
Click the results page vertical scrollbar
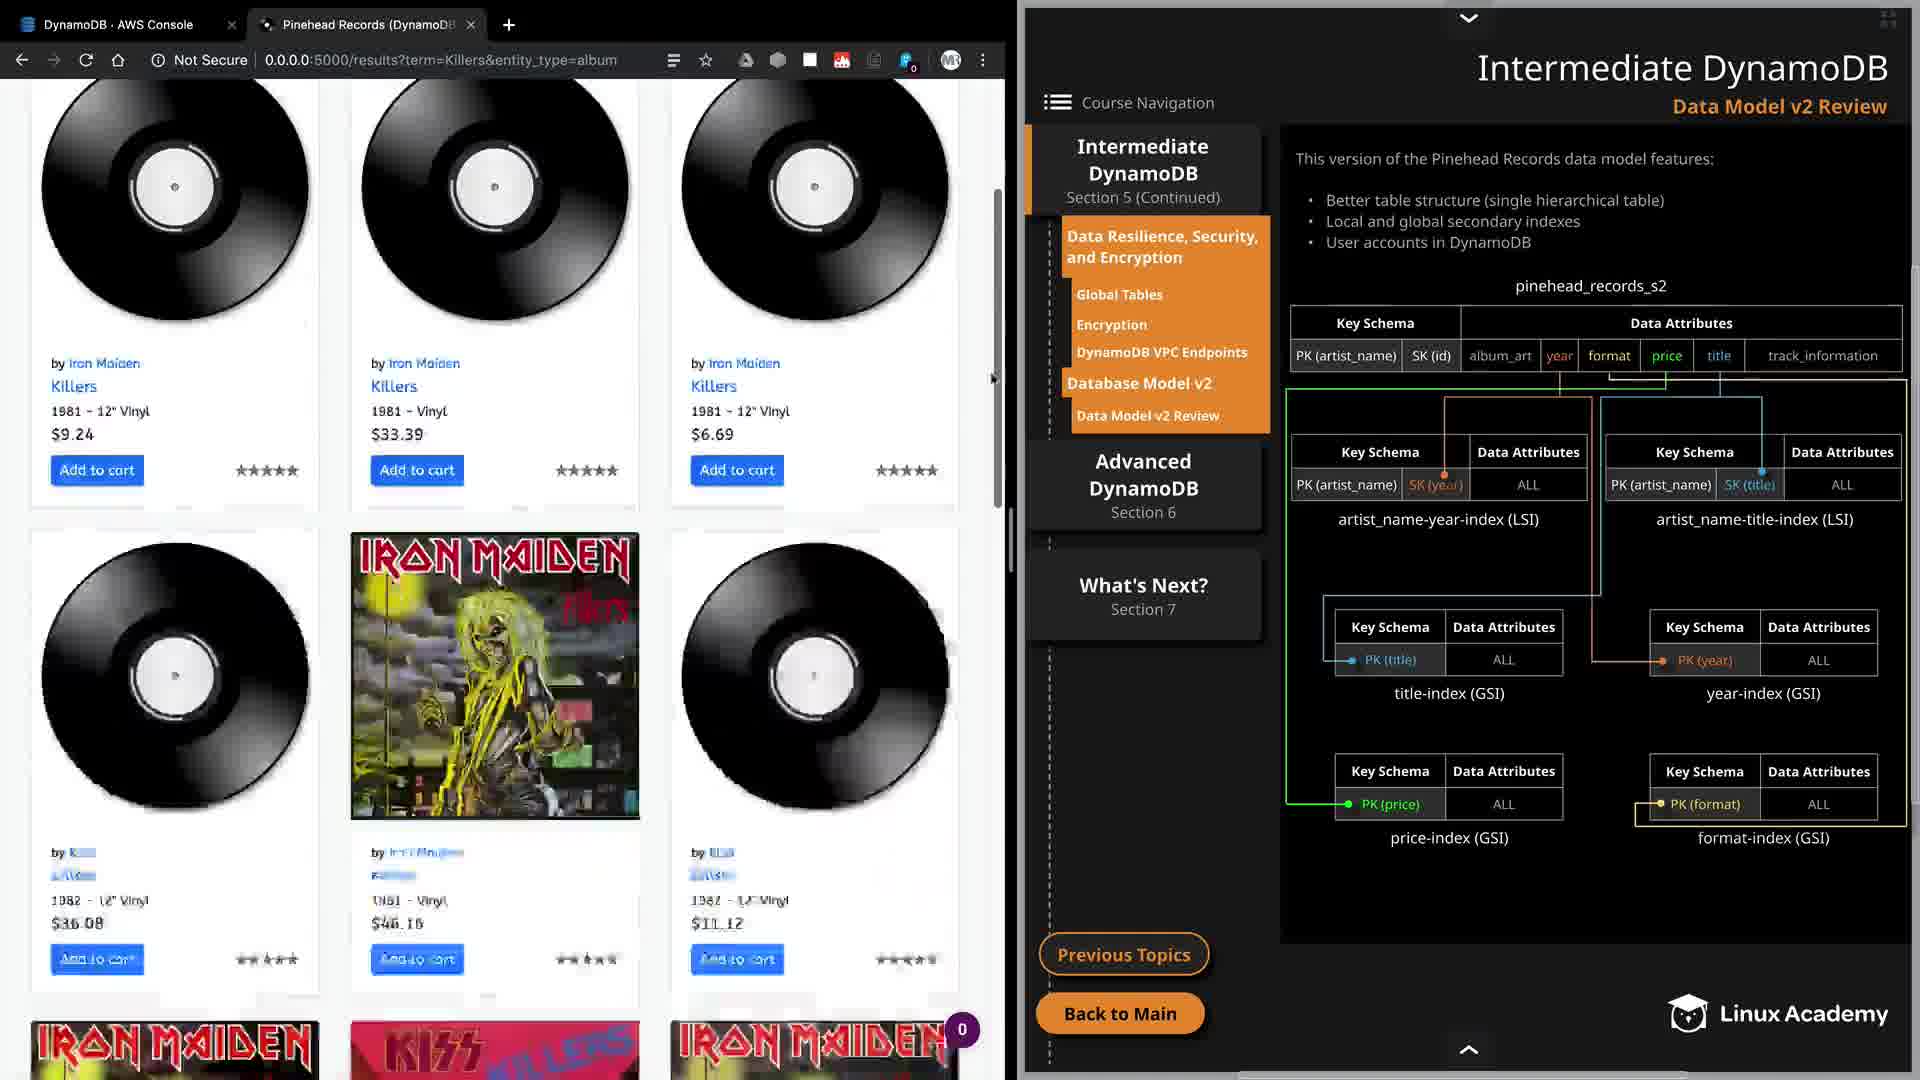tap(997, 350)
